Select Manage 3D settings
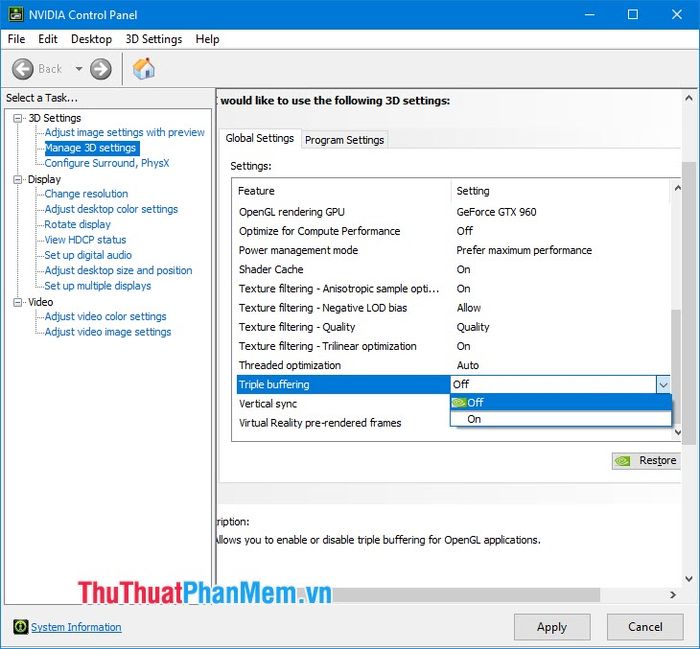The image size is (700, 649). click(x=90, y=148)
